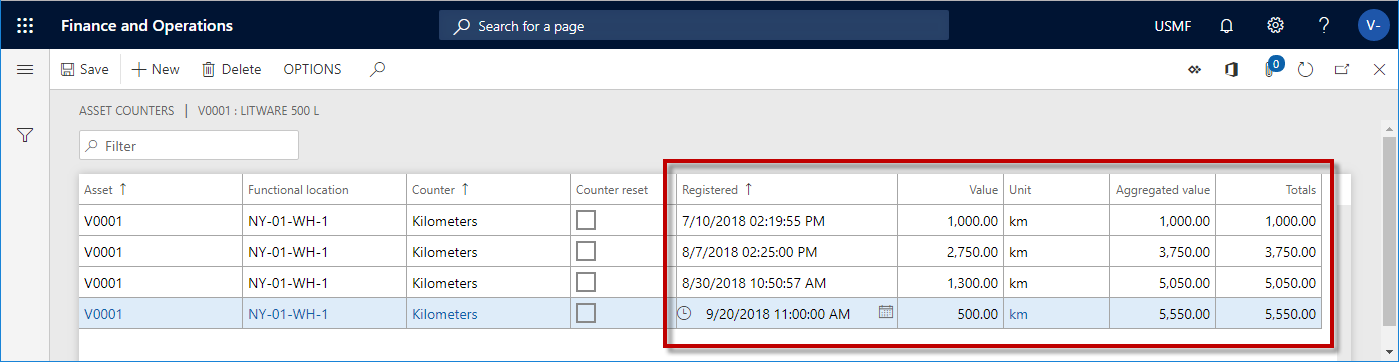1399x362 pixels.
Task: Expand the hamburger navigation pane
Action: click(x=25, y=70)
